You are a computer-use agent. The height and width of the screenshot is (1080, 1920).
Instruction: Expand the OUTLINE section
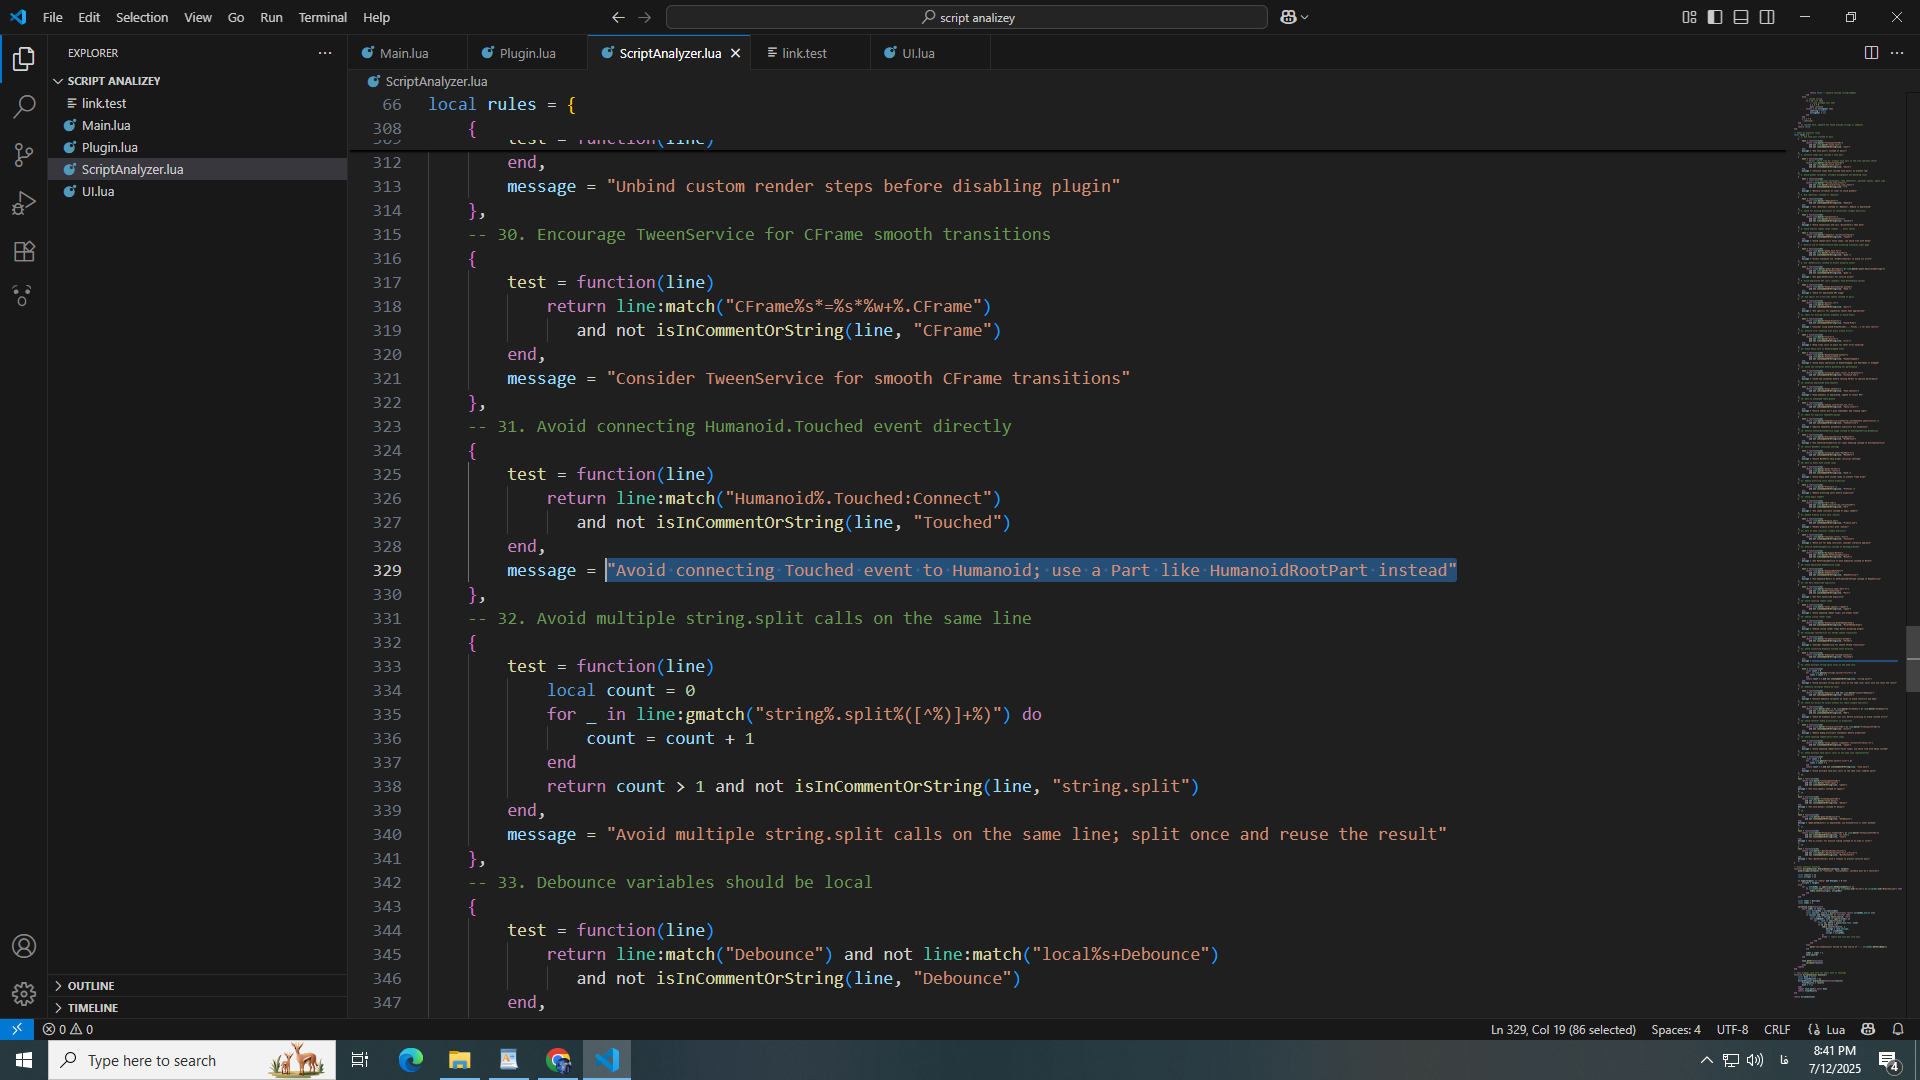click(90, 985)
